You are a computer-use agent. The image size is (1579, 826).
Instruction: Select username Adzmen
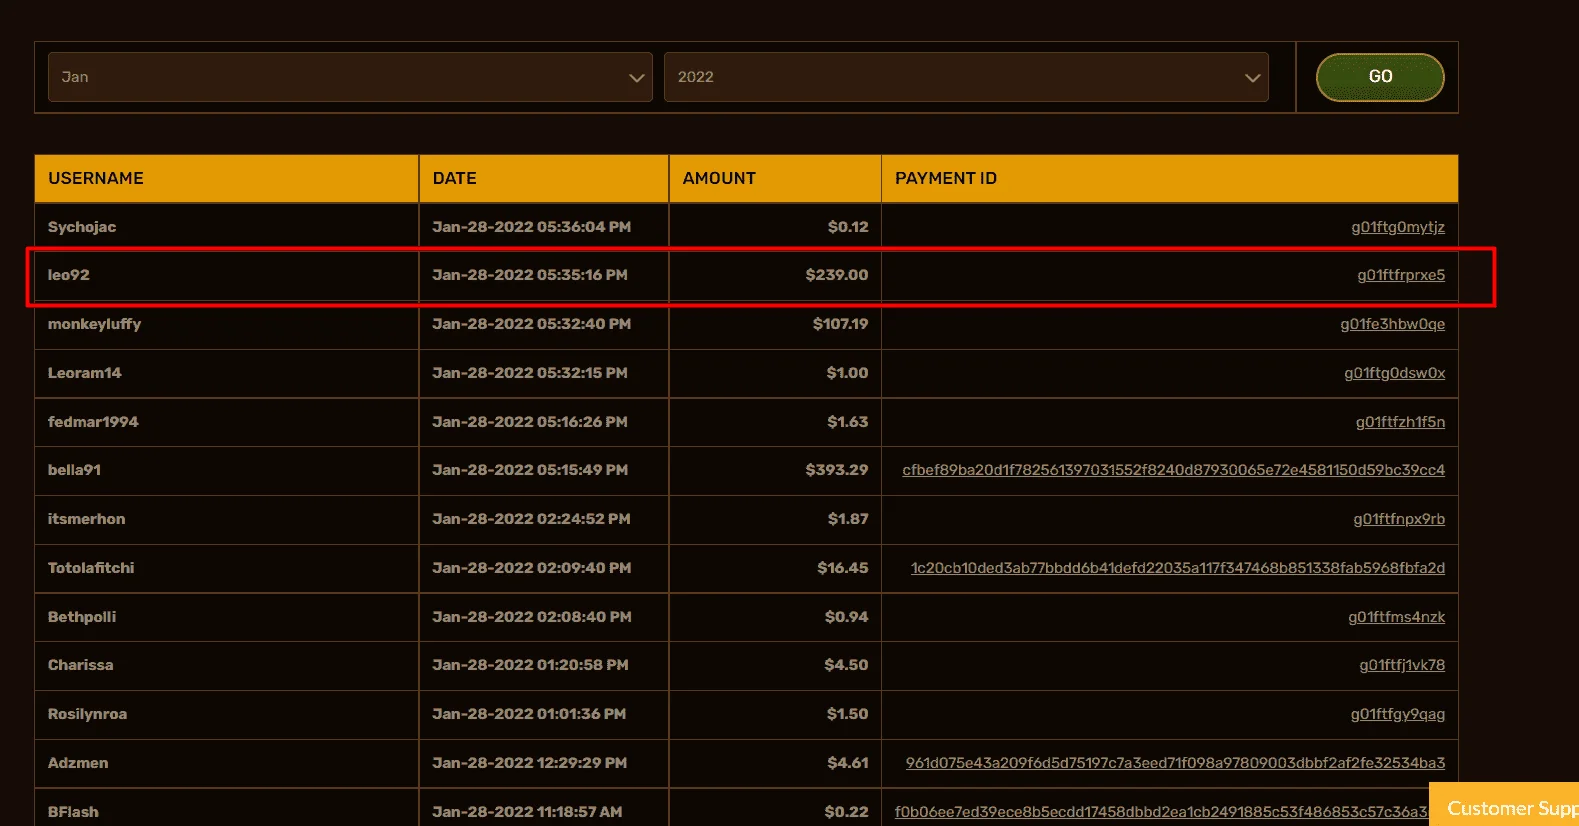[x=78, y=763]
